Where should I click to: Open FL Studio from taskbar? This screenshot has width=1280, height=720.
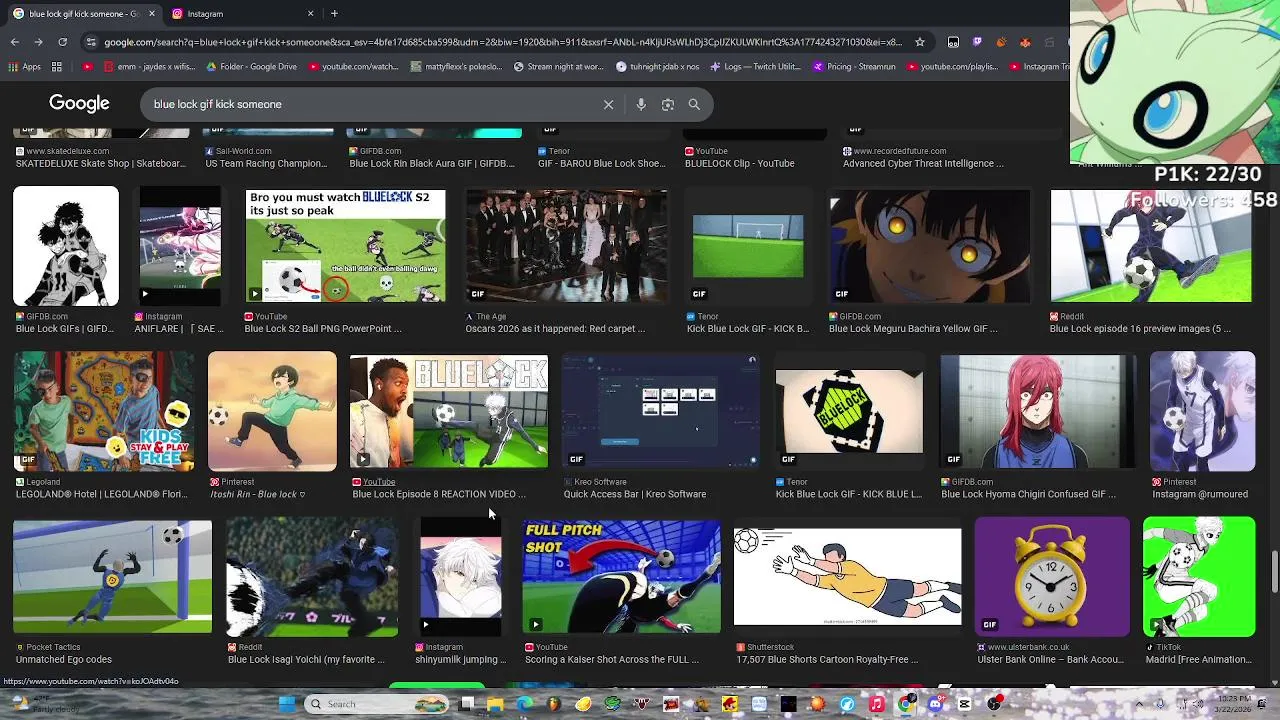click(554, 704)
